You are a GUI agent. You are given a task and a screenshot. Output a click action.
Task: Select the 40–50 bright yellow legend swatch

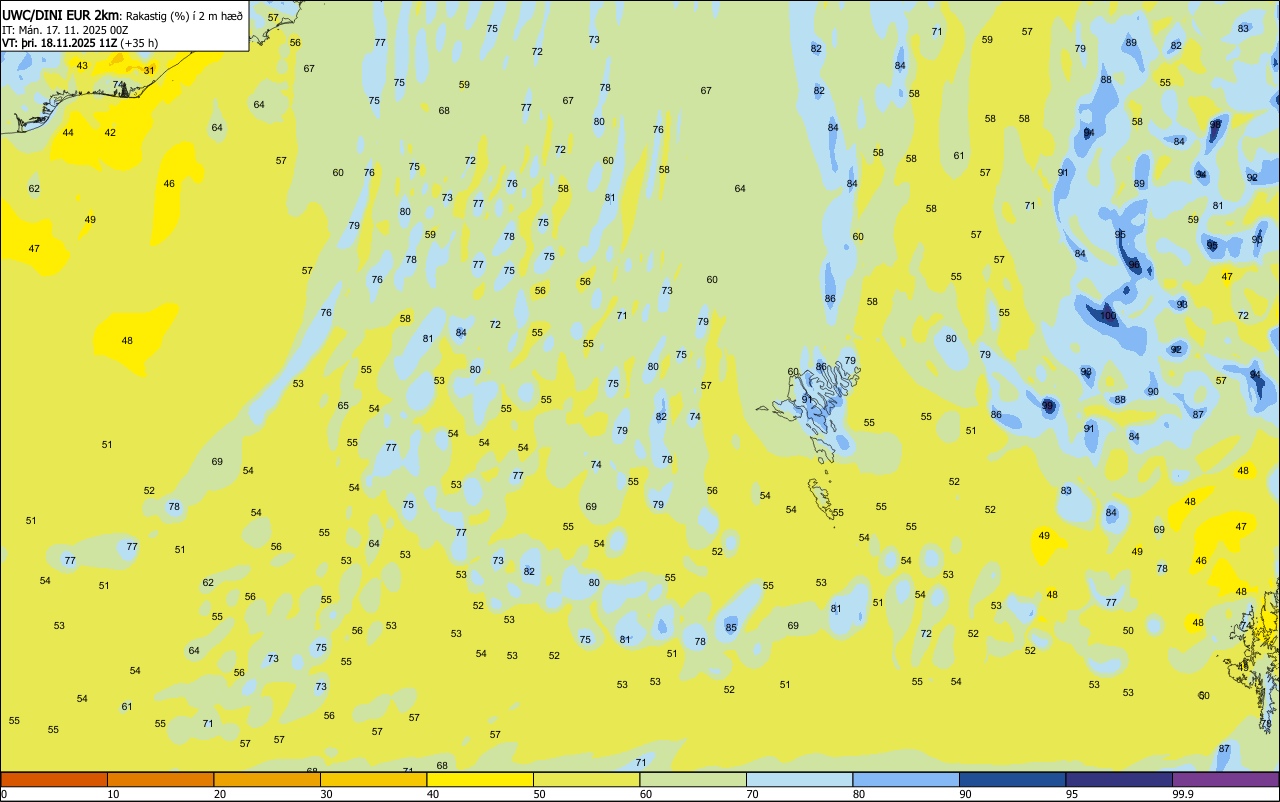click(480, 779)
